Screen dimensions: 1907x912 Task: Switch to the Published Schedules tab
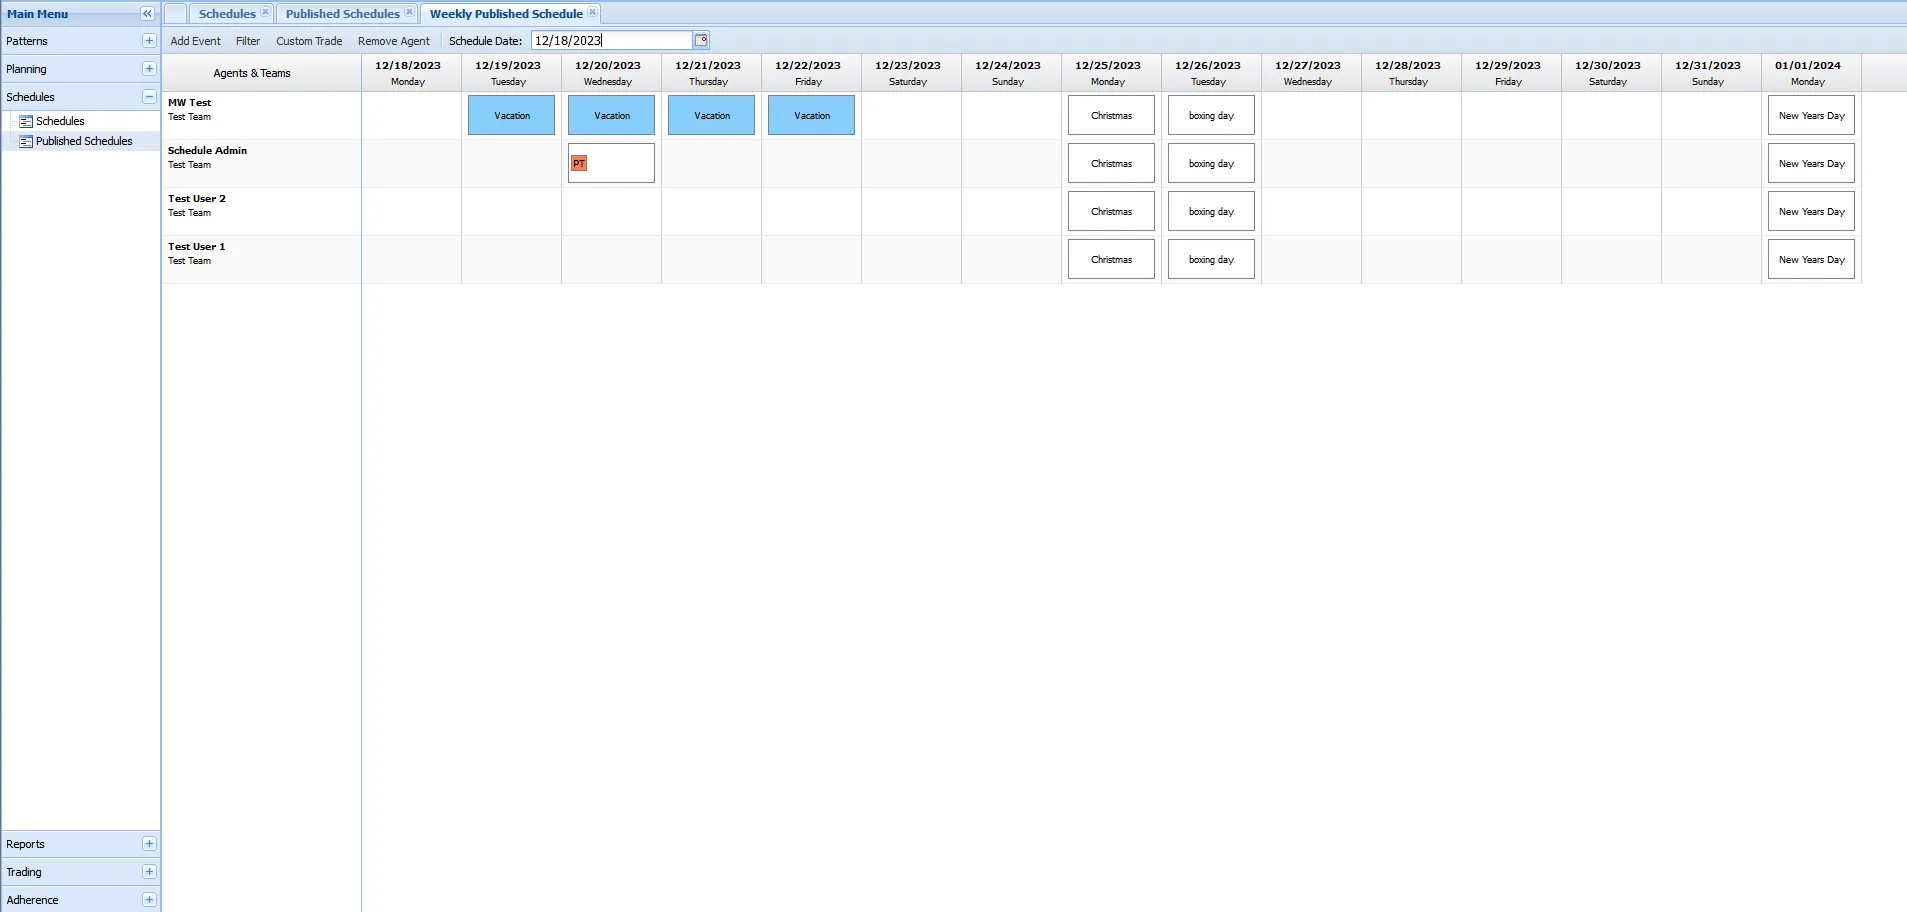[342, 13]
